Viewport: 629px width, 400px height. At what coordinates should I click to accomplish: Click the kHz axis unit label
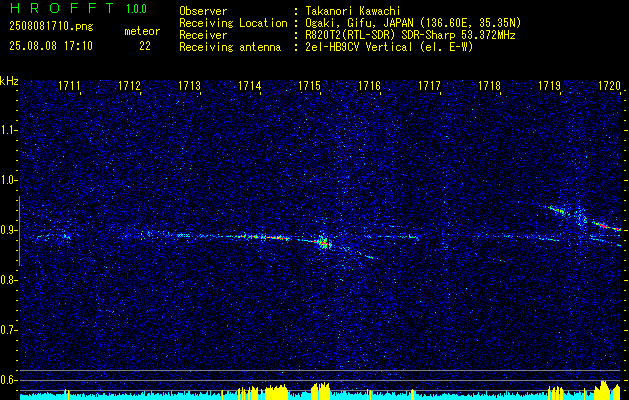pos(9,81)
